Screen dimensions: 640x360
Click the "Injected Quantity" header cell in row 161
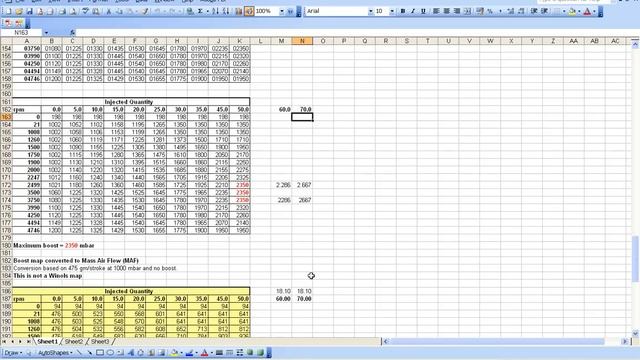click(131, 102)
